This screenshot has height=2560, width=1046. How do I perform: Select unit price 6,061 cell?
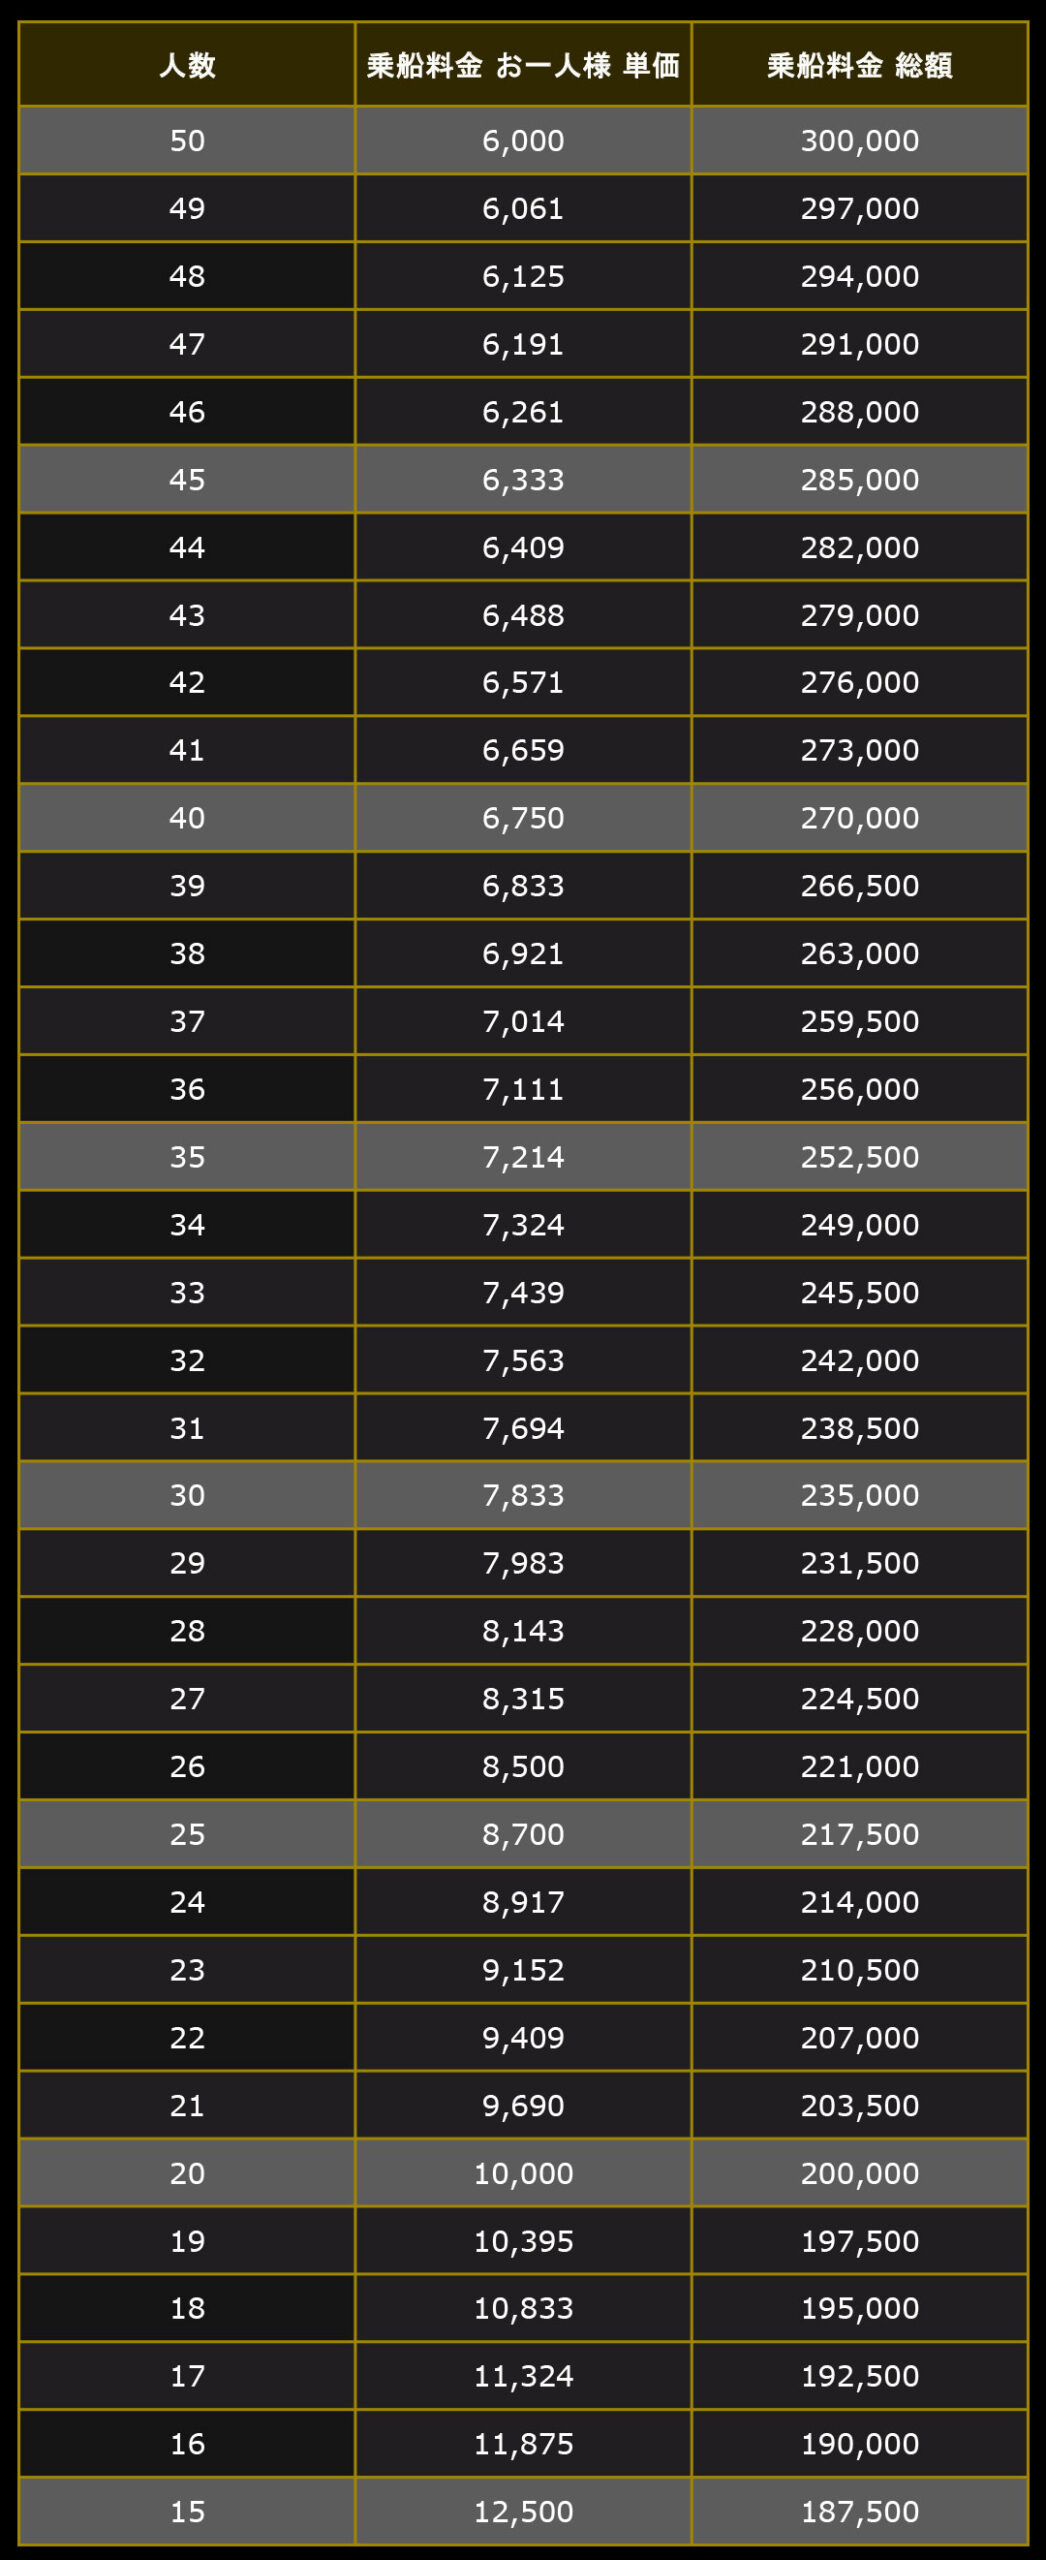click(x=523, y=208)
